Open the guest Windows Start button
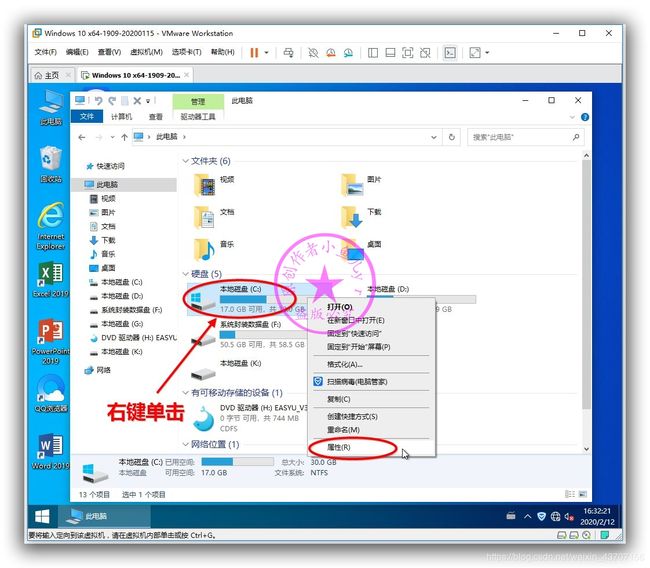The image size is (650, 568). tap(42, 516)
